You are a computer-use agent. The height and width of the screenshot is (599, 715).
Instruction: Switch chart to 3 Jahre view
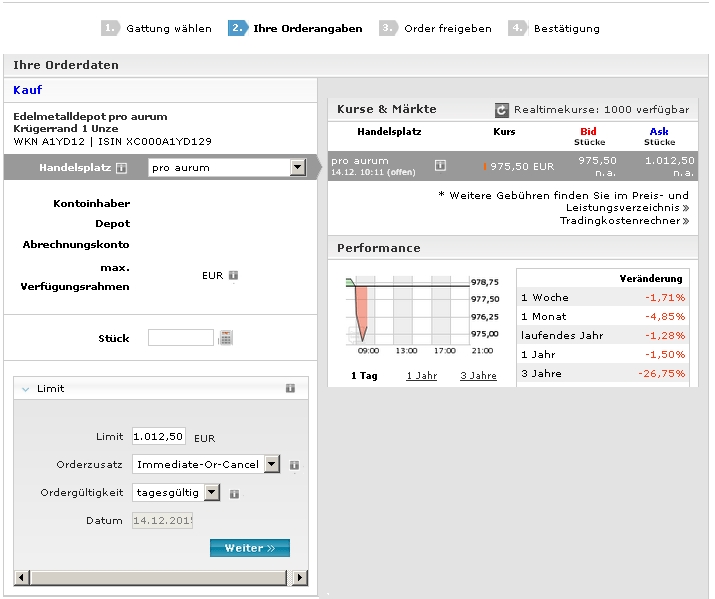pos(478,376)
